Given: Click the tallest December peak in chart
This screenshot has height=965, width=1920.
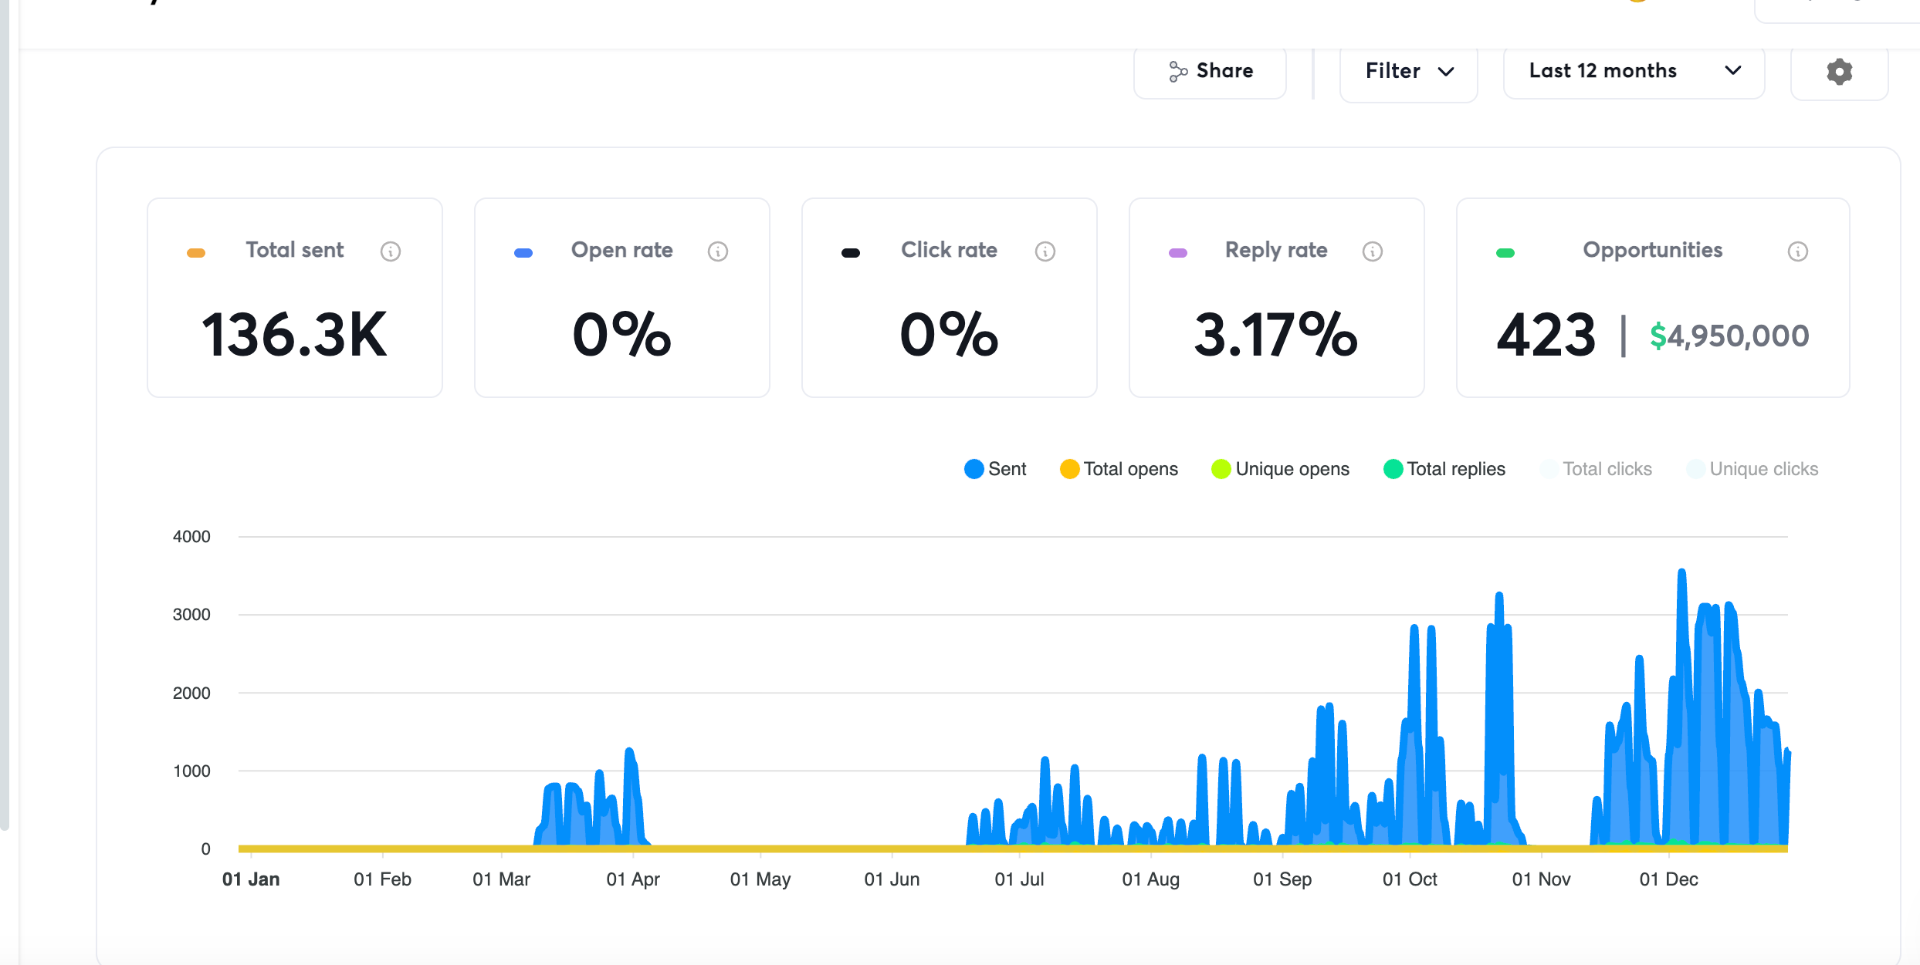Looking at the screenshot, I should click(1682, 574).
